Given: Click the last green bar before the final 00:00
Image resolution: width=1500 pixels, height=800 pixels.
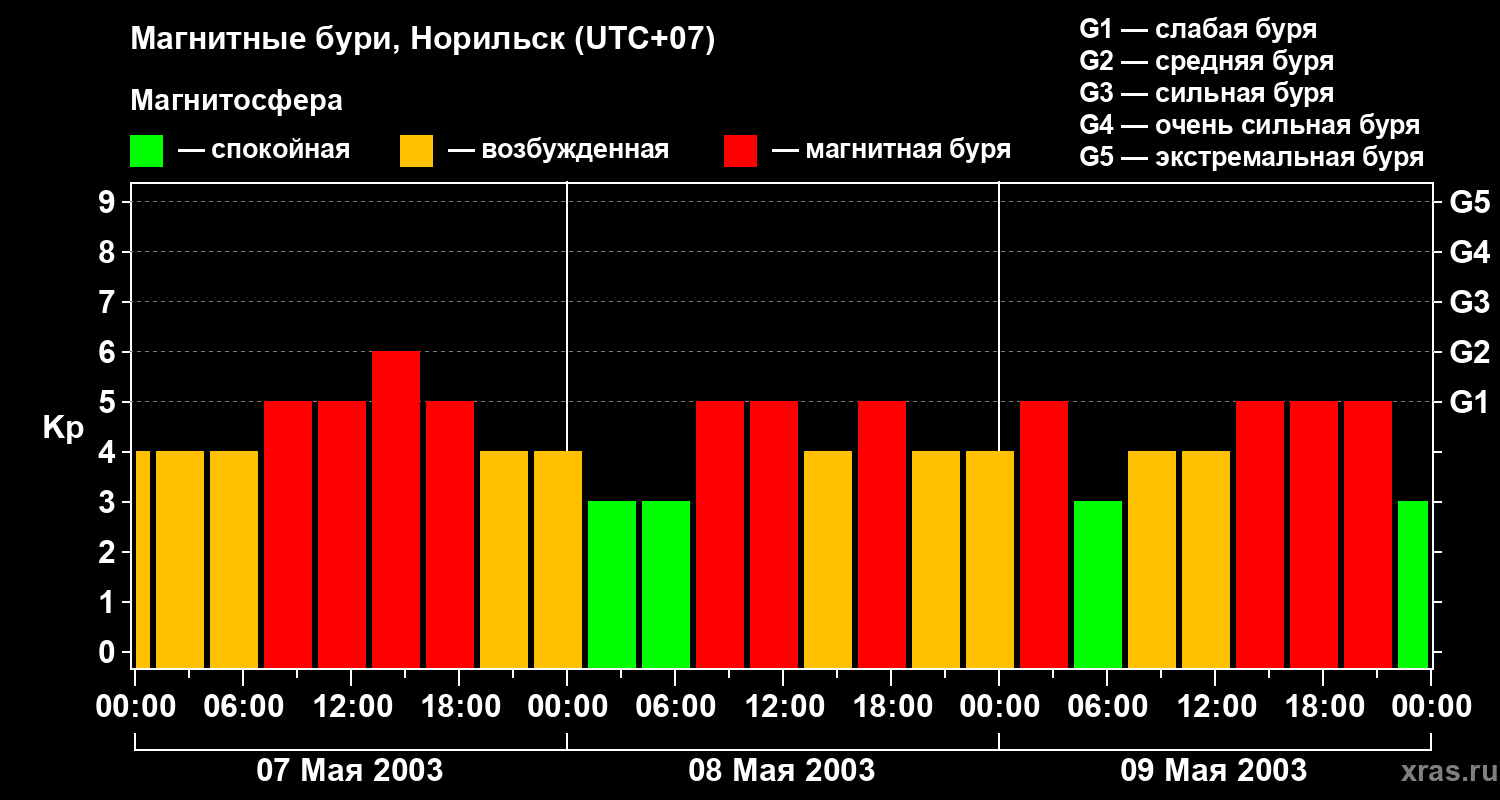Looking at the screenshot, I should 1413,585.
